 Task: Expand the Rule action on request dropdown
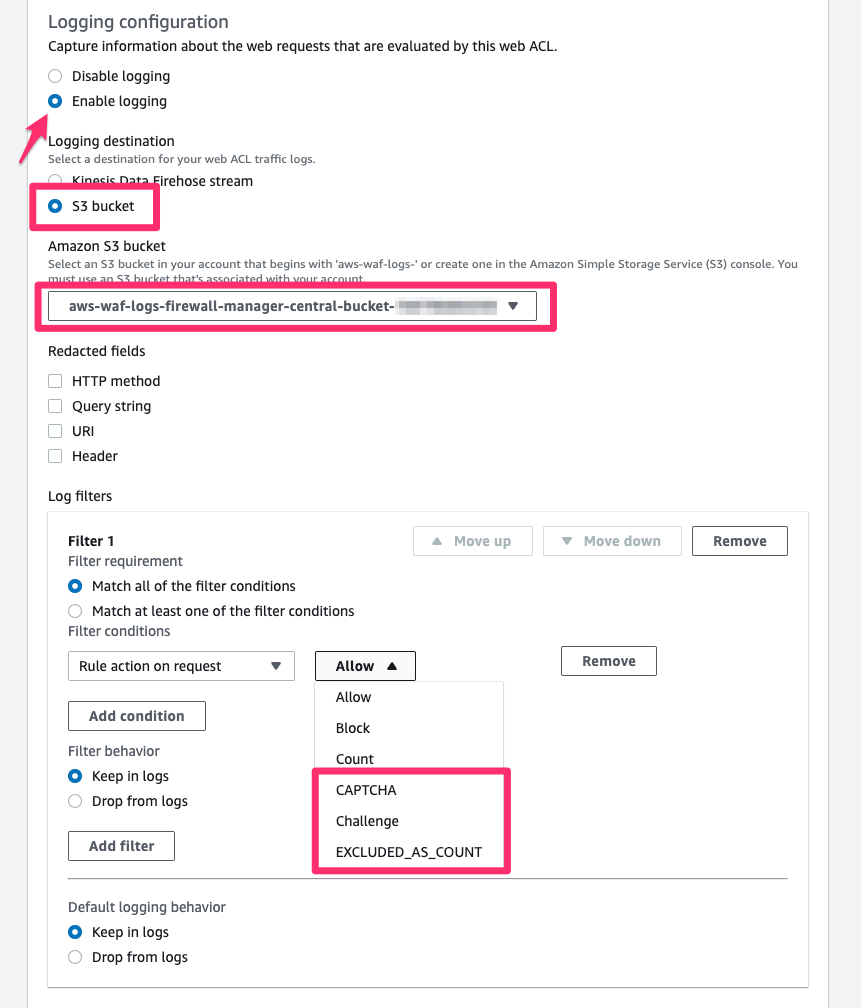click(x=181, y=666)
